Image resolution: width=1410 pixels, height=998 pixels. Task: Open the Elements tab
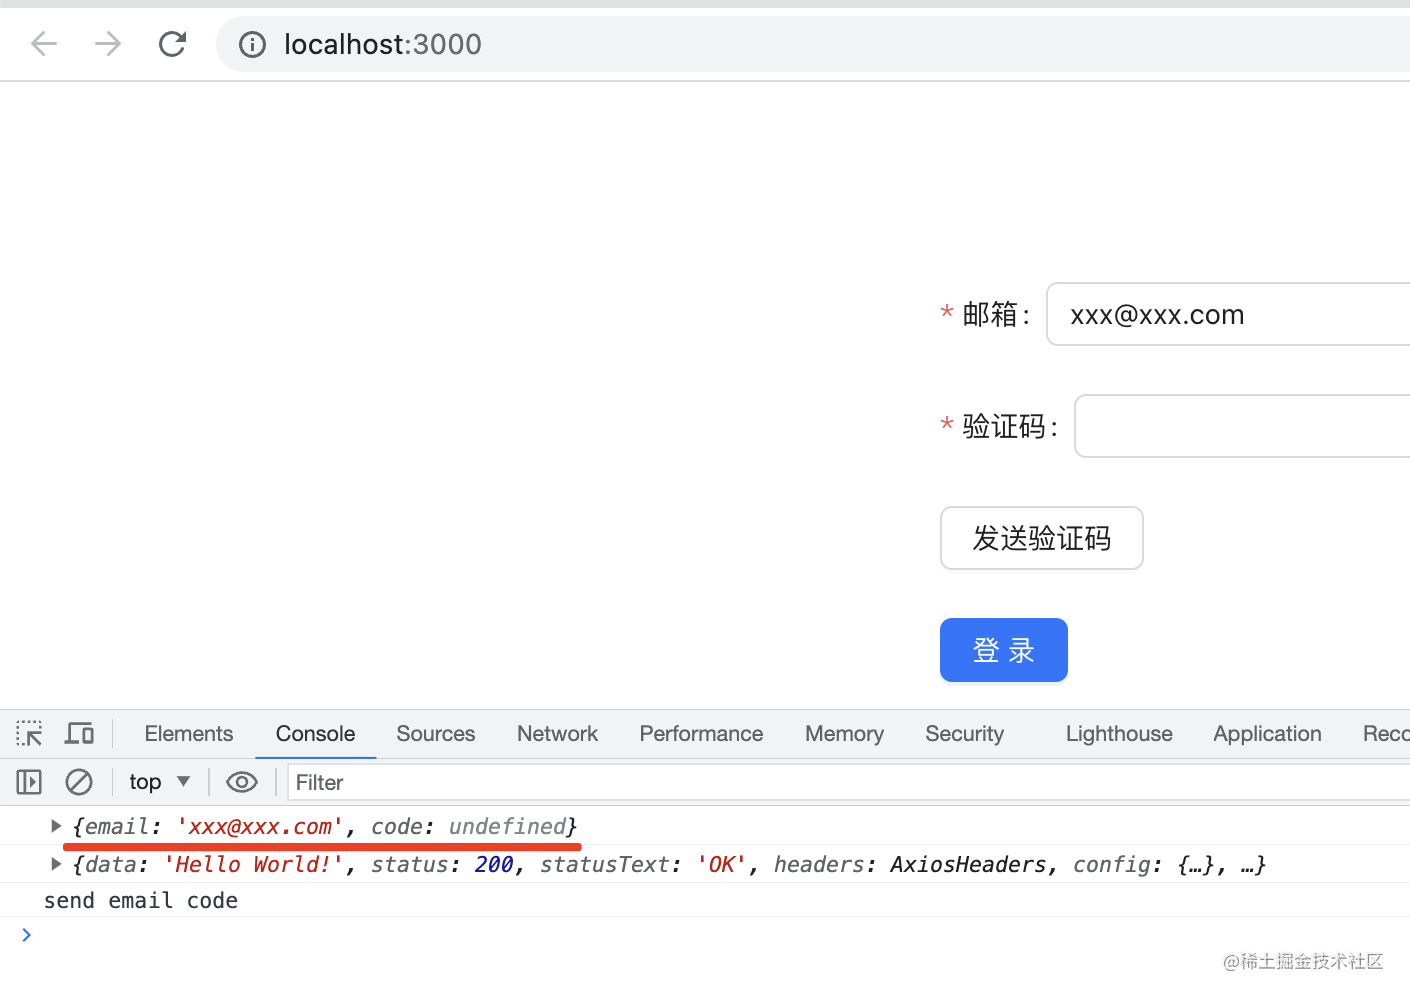(x=188, y=734)
